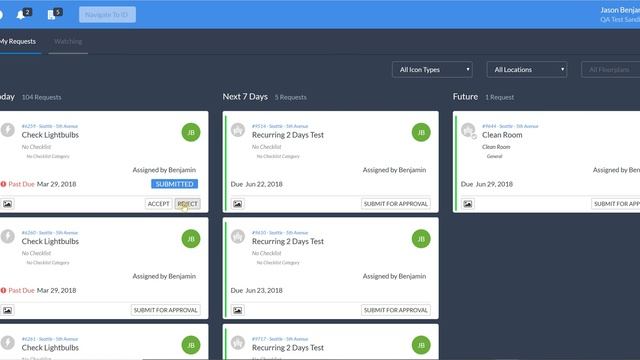The image size is (640, 360).
Task: Click the '5 Requests' count text
Action: tap(291, 97)
